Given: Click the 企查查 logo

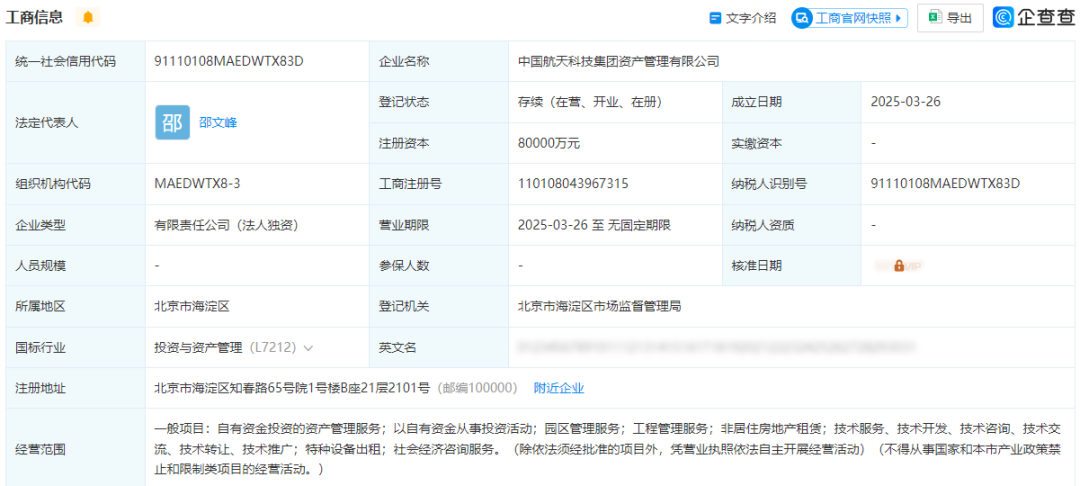Looking at the screenshot, I should pyautogui.click(x=1033, y=18).
